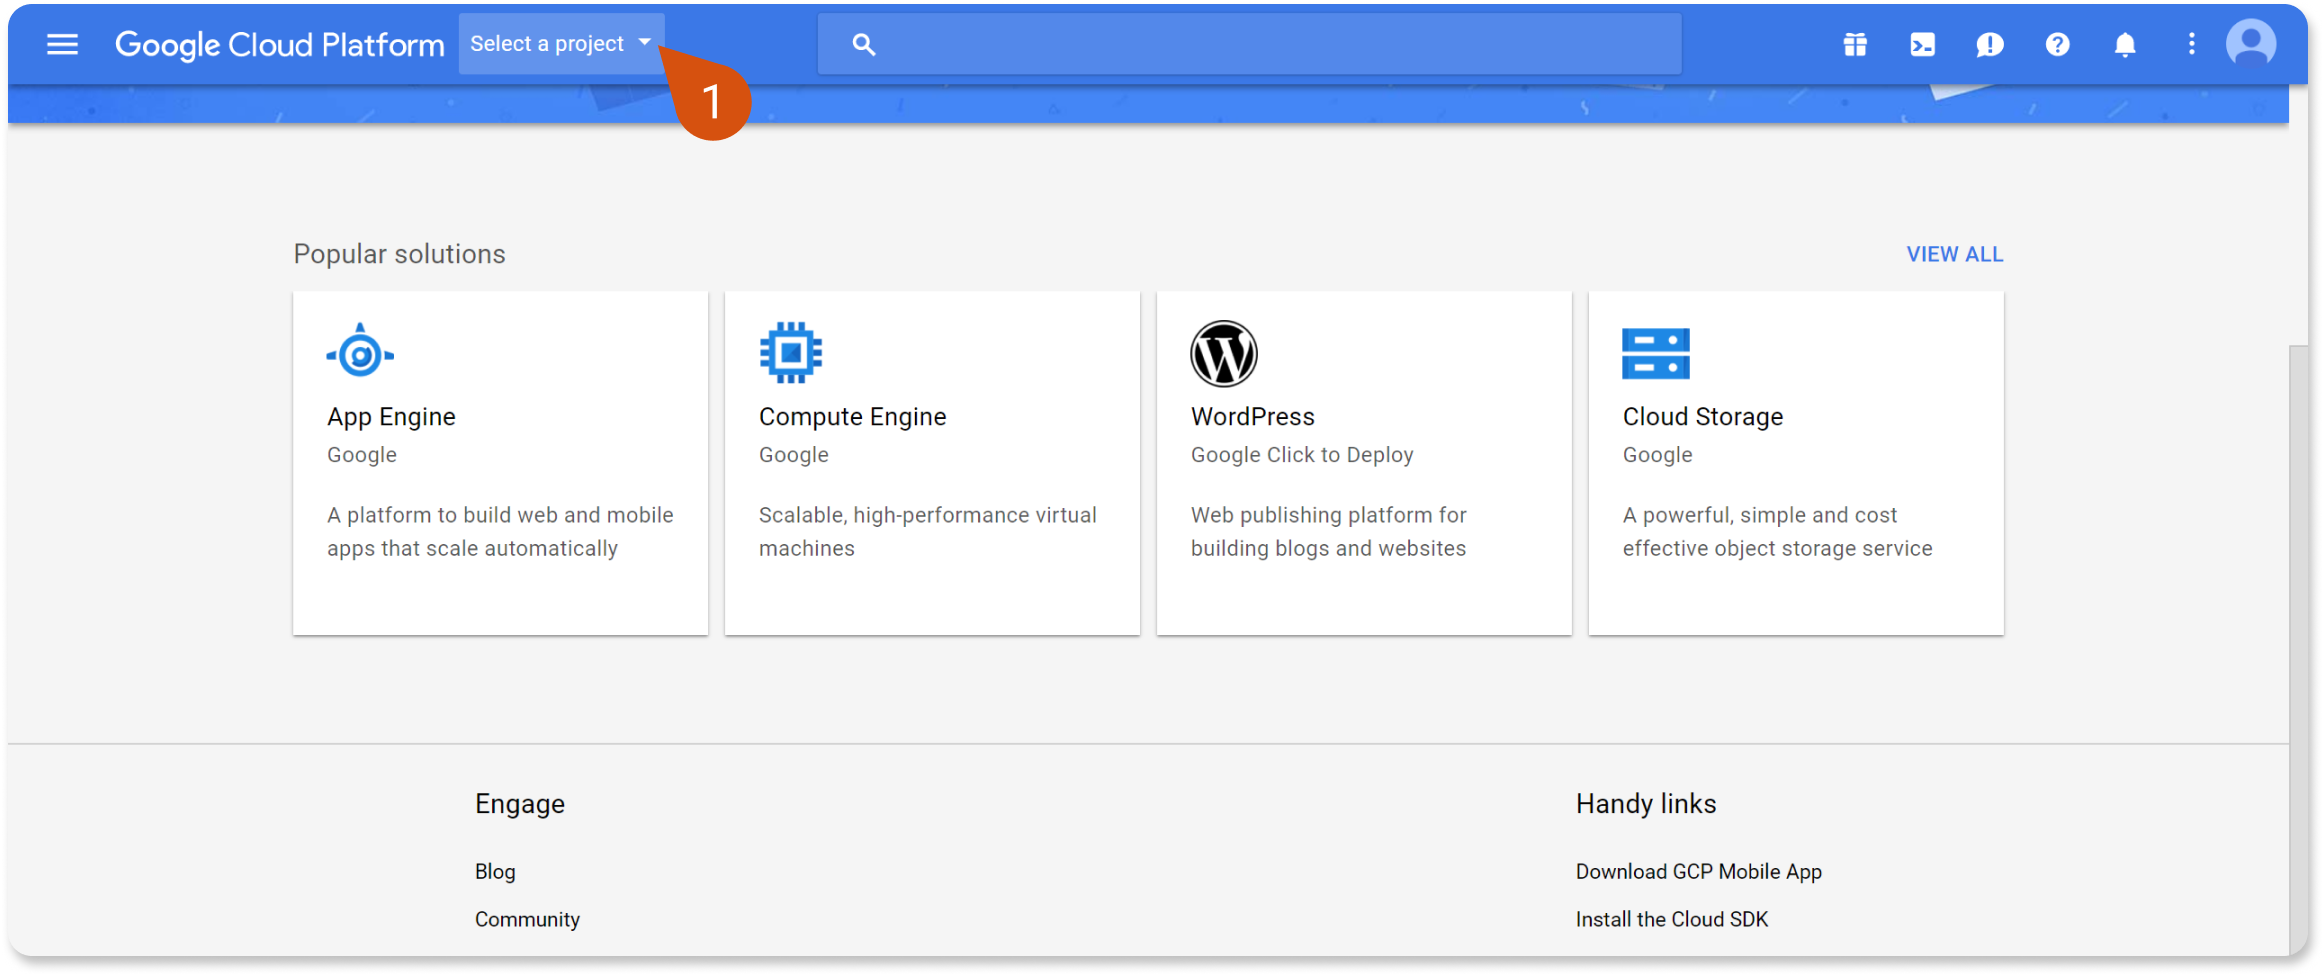Click the WordPress logo icon
This screenshot has height=976, width=2324.
point(1223,353)
